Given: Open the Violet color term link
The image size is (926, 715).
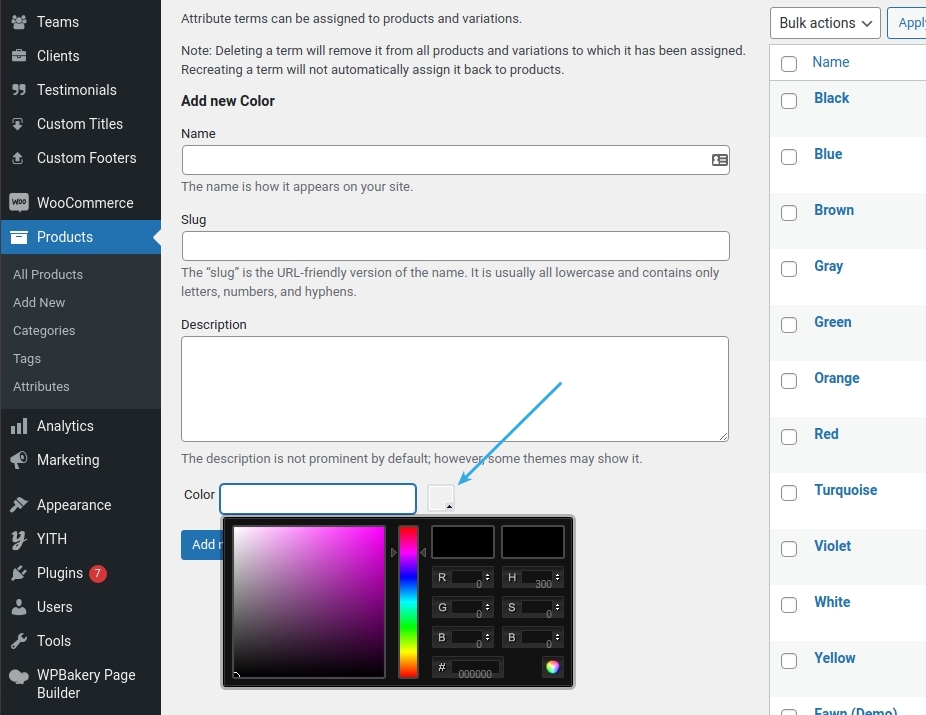Looking at the screenshot, I should pyautogui.click(x=833, y=546).
